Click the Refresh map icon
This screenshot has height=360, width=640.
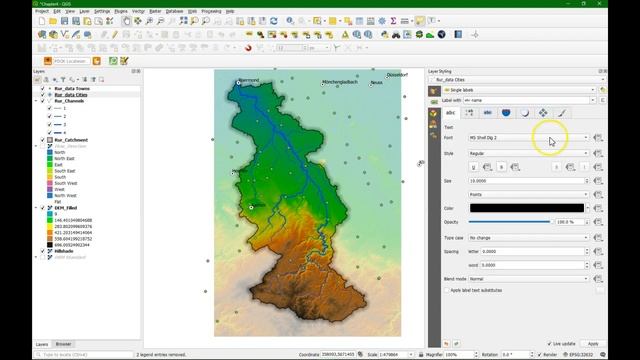pyautogui.click(x=274, y=21)
